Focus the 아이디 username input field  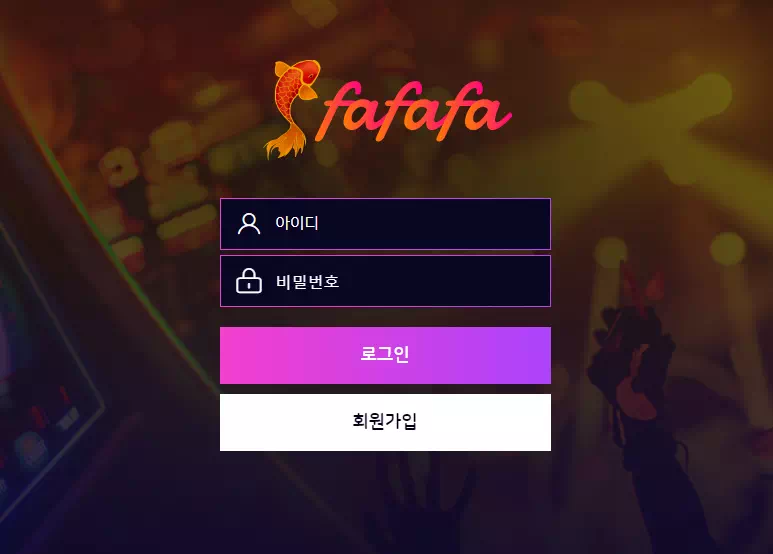[x=385, y=224]
